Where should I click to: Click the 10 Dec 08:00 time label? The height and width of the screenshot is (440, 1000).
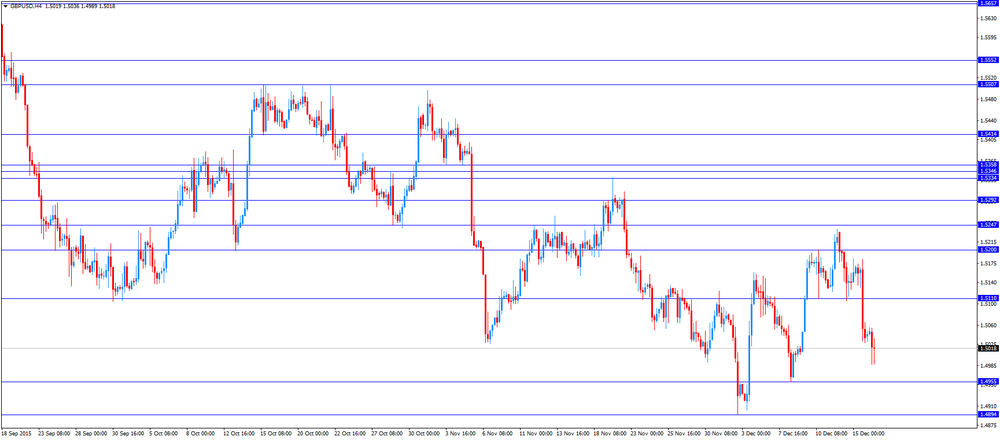(x=830, y=432)
